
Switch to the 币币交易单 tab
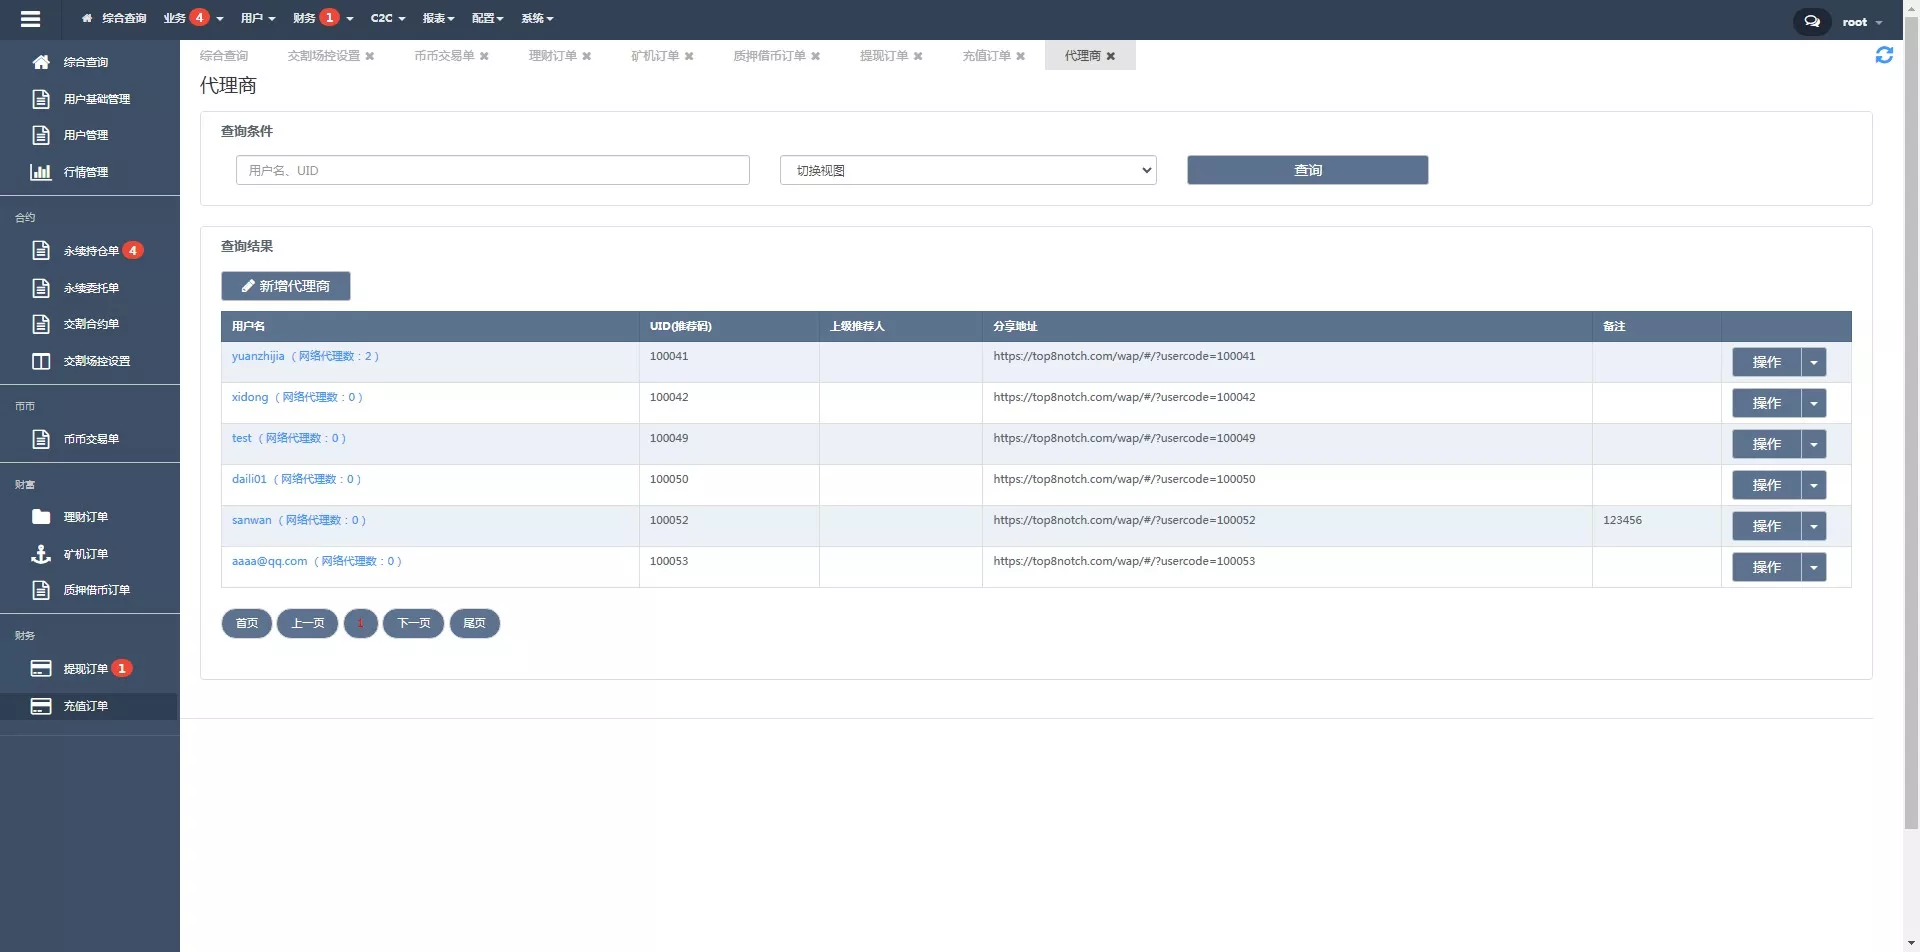point(444,56)
